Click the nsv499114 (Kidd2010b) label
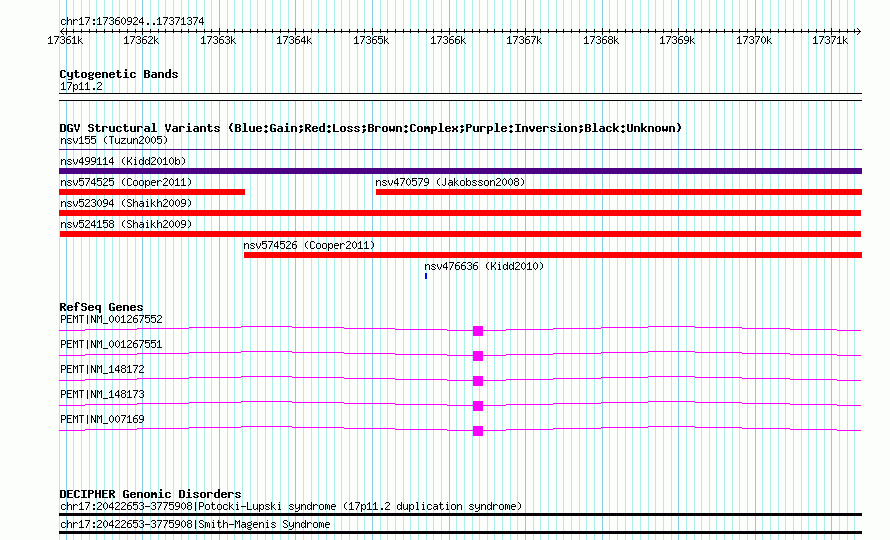The image size is (890, 540). [x=123, y=161]
